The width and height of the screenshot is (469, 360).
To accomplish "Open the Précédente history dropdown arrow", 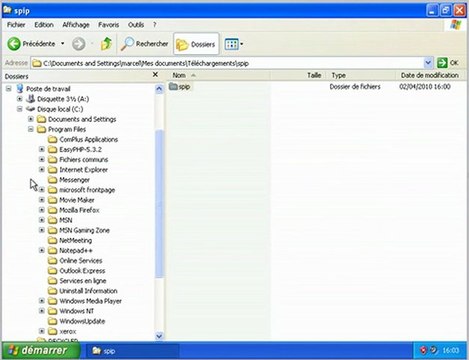I will click(62, 44).
